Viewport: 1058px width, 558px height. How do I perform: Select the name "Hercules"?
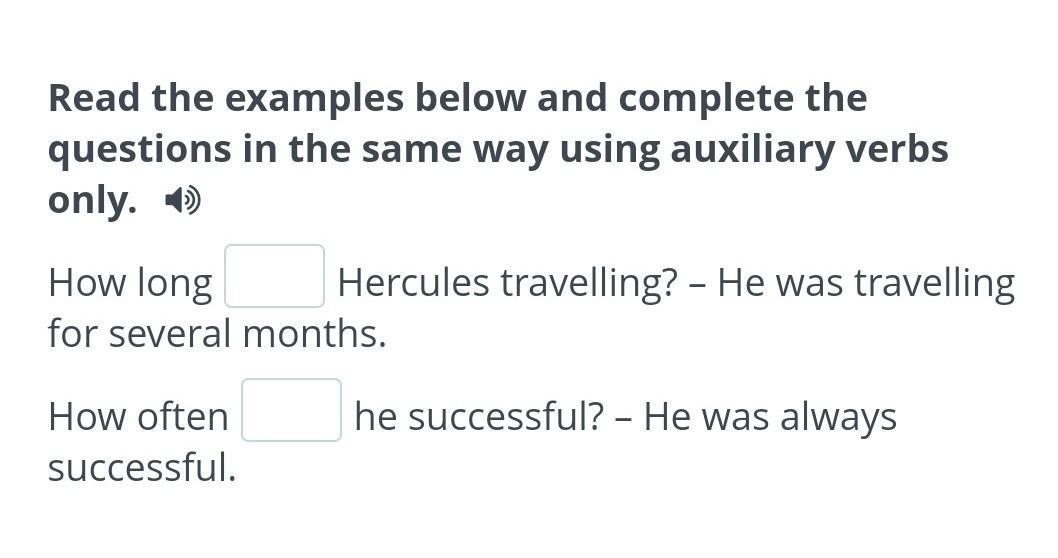tap(413, 284)
